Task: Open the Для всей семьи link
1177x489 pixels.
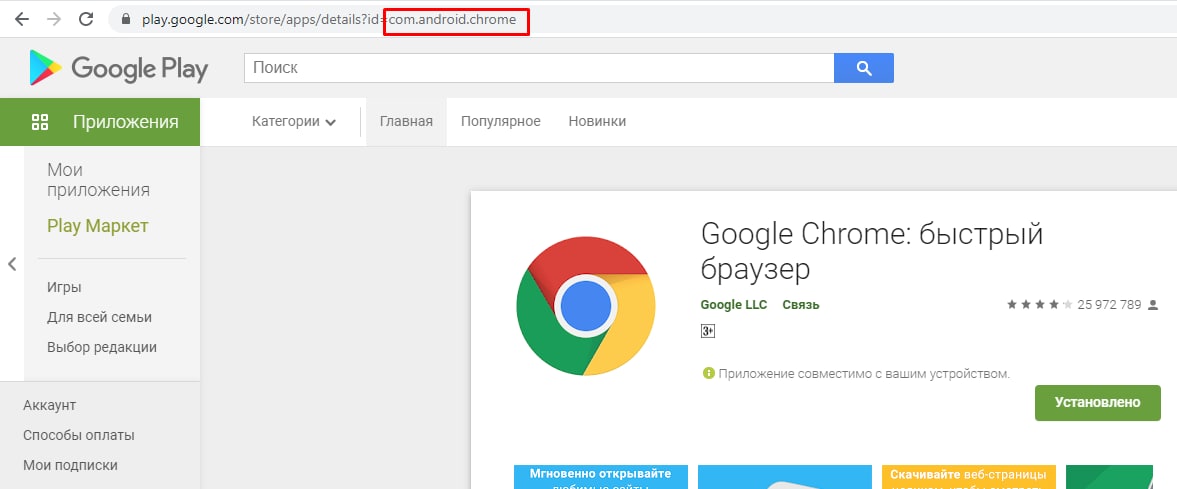Action: (x=99, y=318)
